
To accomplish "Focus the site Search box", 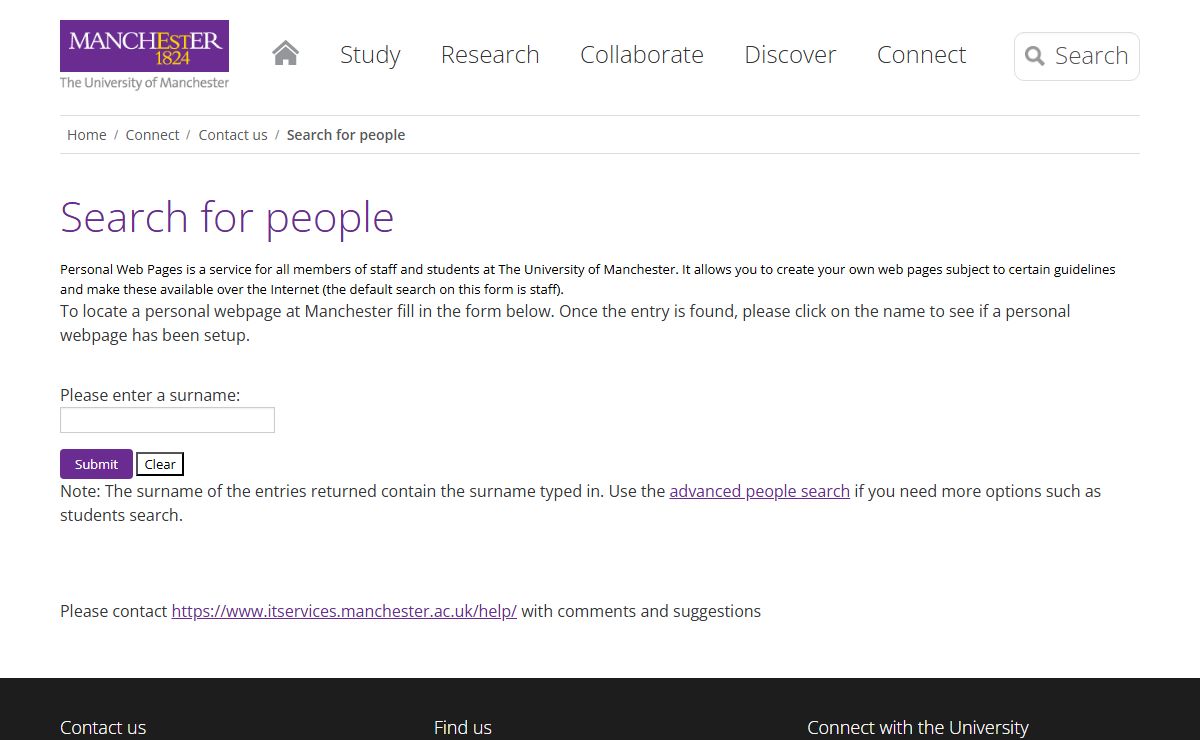I will coord(1091,56).
